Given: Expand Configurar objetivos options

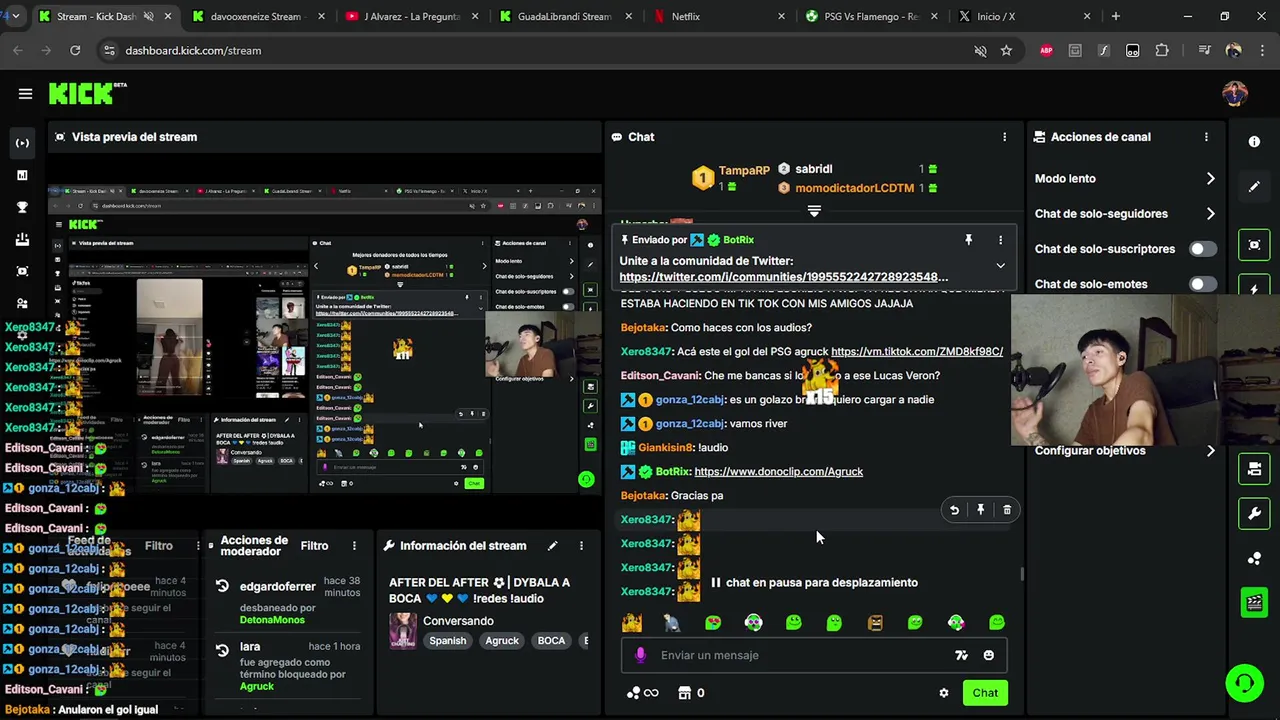Looking at the screenshot, I should 1210,451.
